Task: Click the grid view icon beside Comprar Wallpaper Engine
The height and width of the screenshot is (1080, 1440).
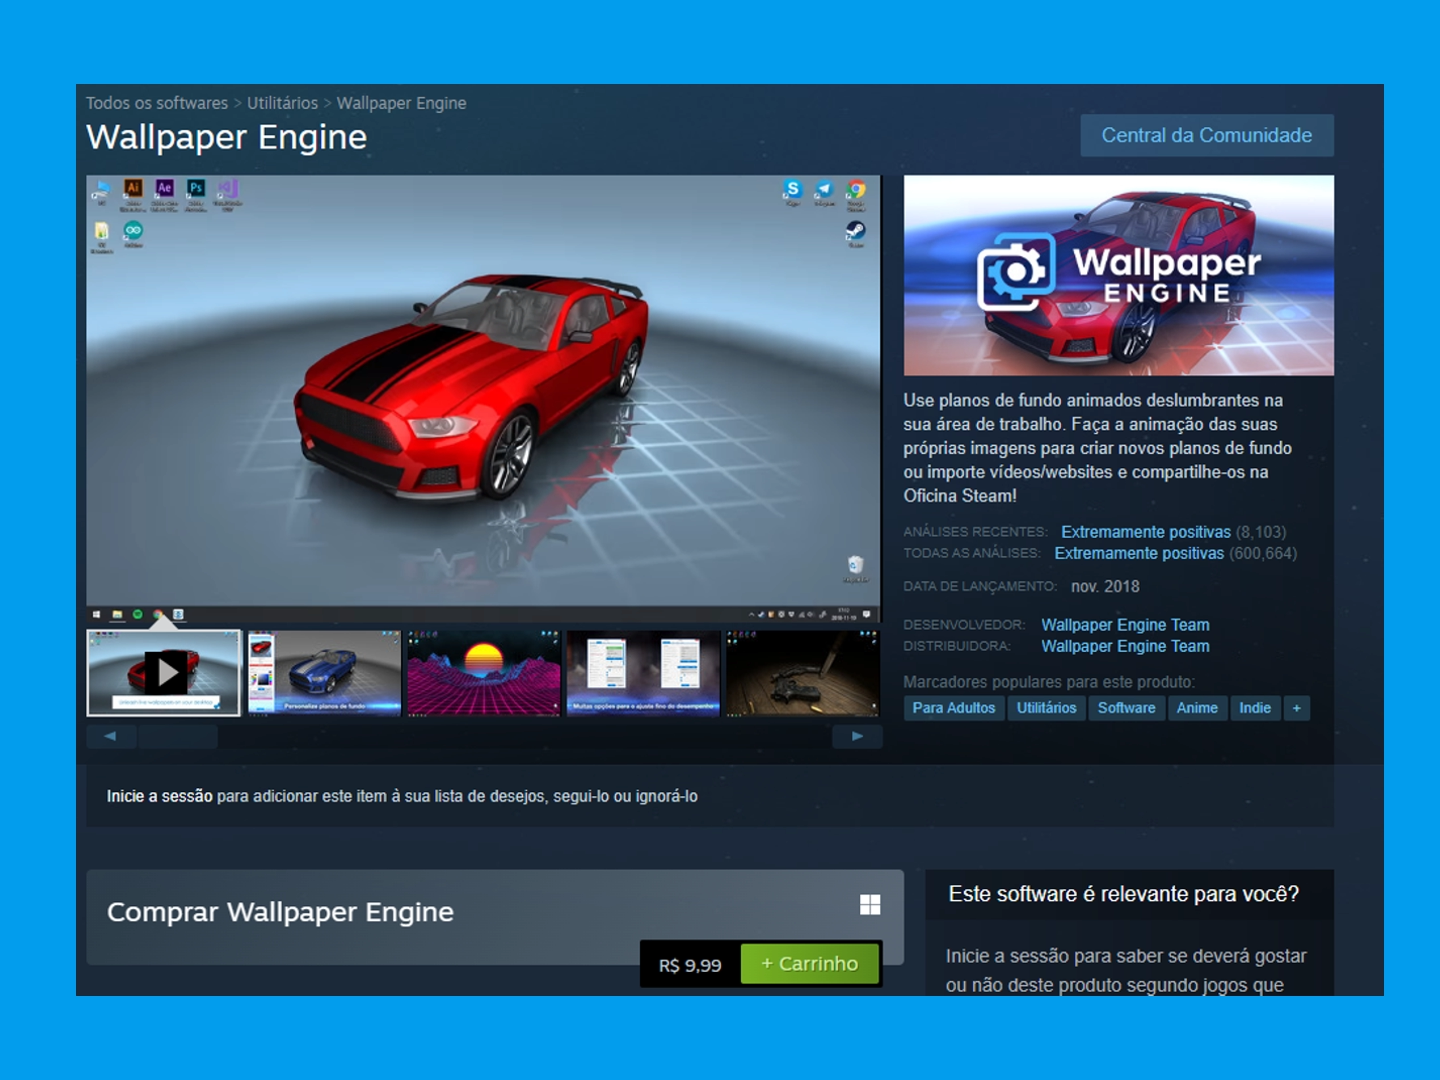Action: coord(871,905)
